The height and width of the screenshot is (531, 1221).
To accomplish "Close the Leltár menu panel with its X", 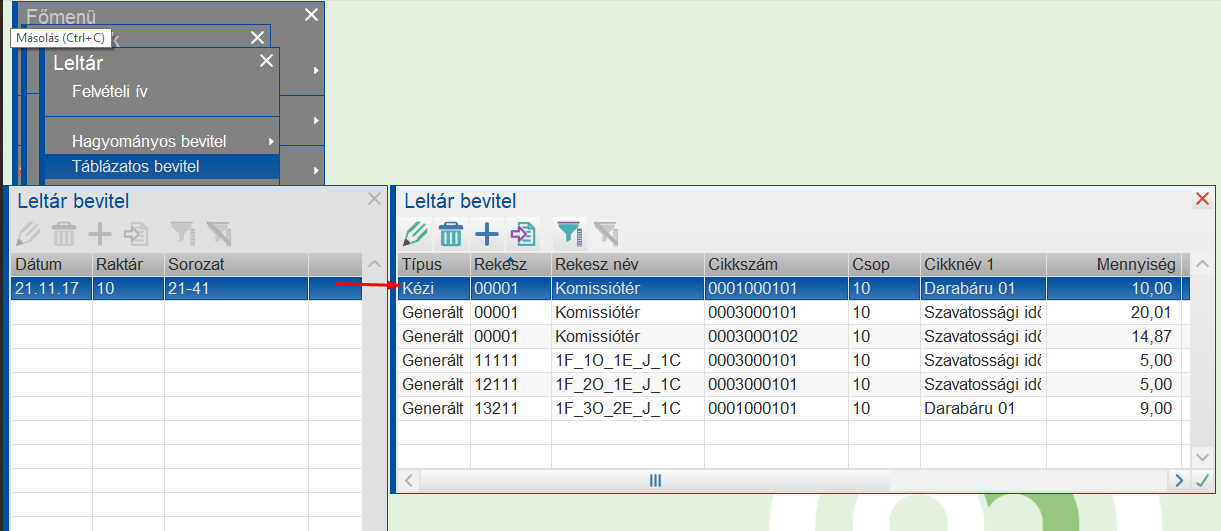I will [x=266, y=61].
